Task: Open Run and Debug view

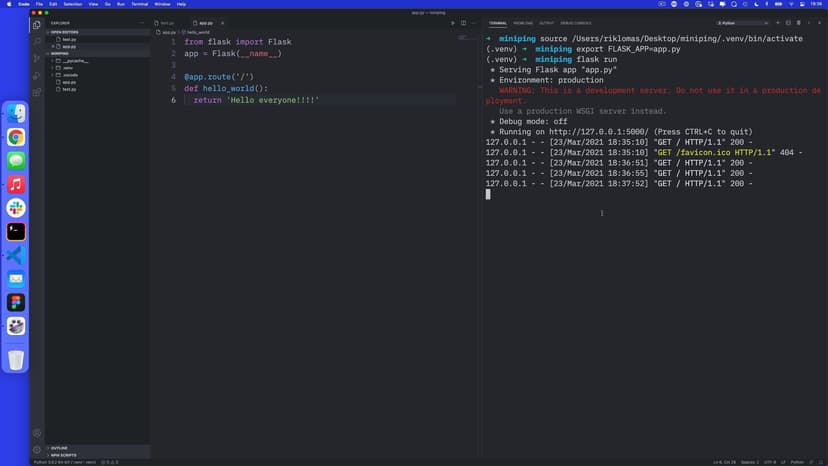Action: tap(37, 75)
